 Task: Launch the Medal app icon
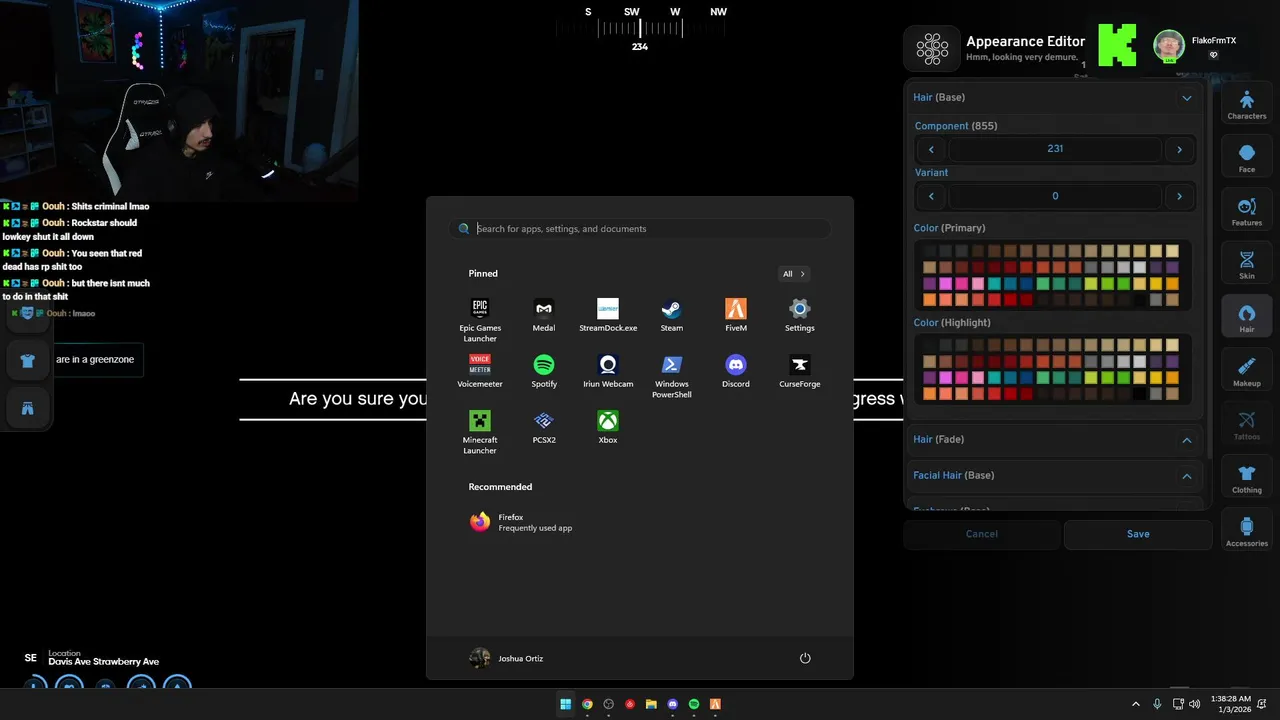pos(544,314)
